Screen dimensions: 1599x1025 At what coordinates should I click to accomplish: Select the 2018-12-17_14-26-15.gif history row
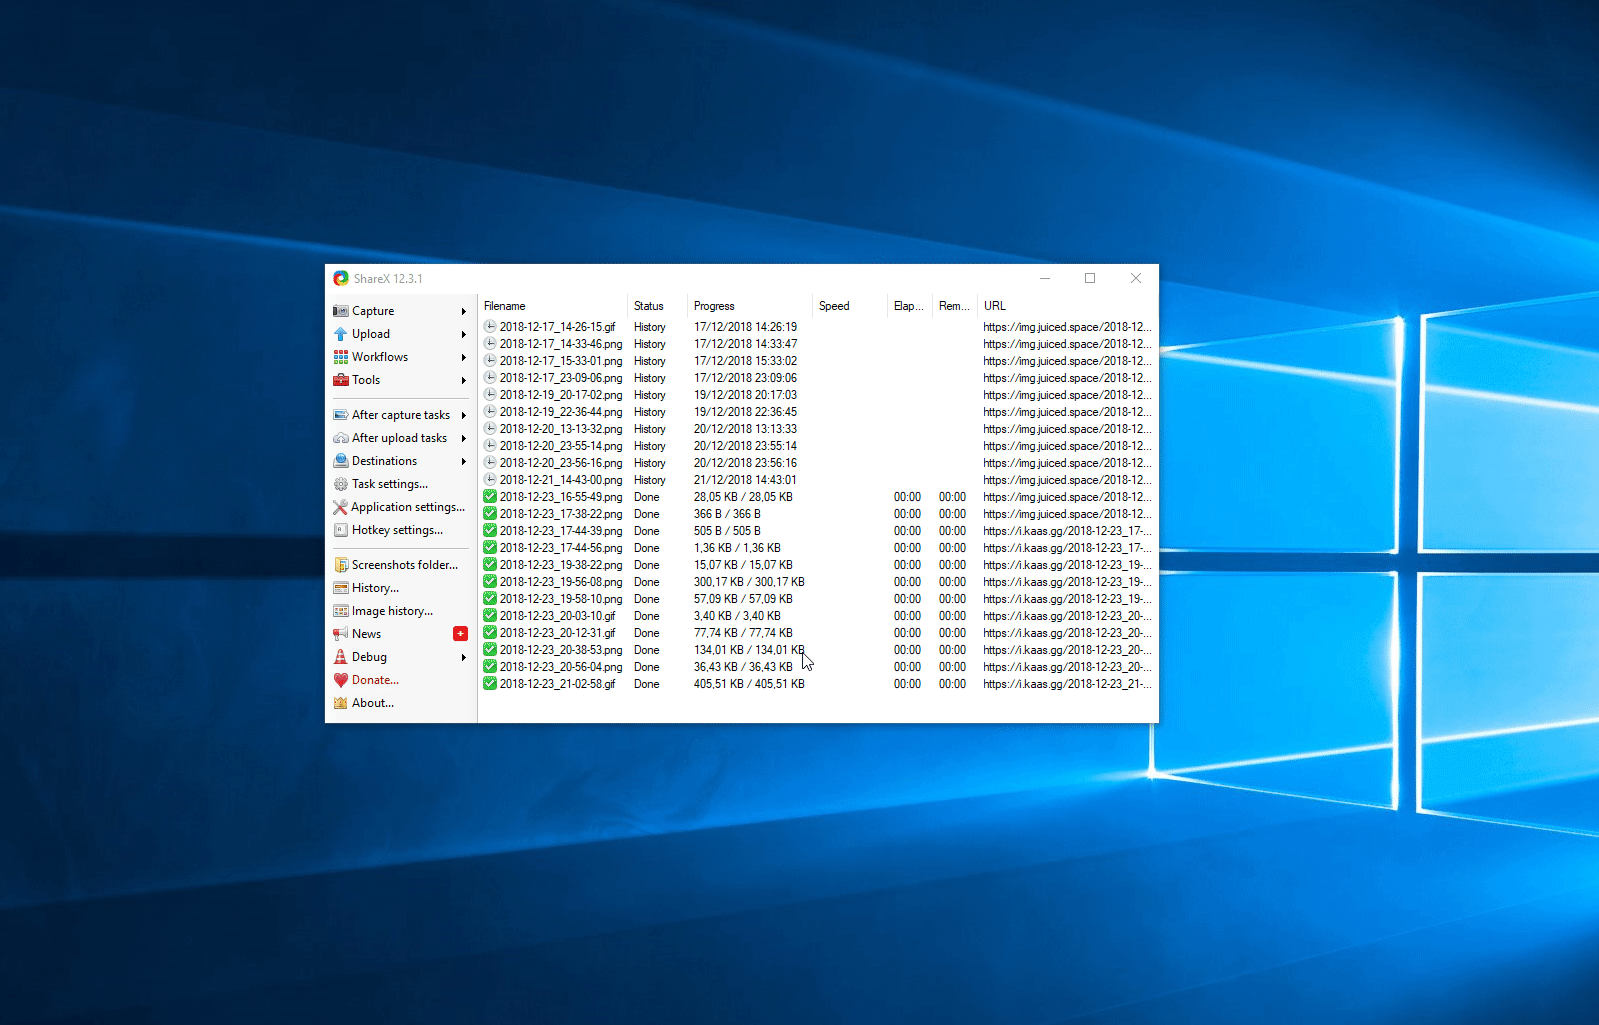pos(557,327)
